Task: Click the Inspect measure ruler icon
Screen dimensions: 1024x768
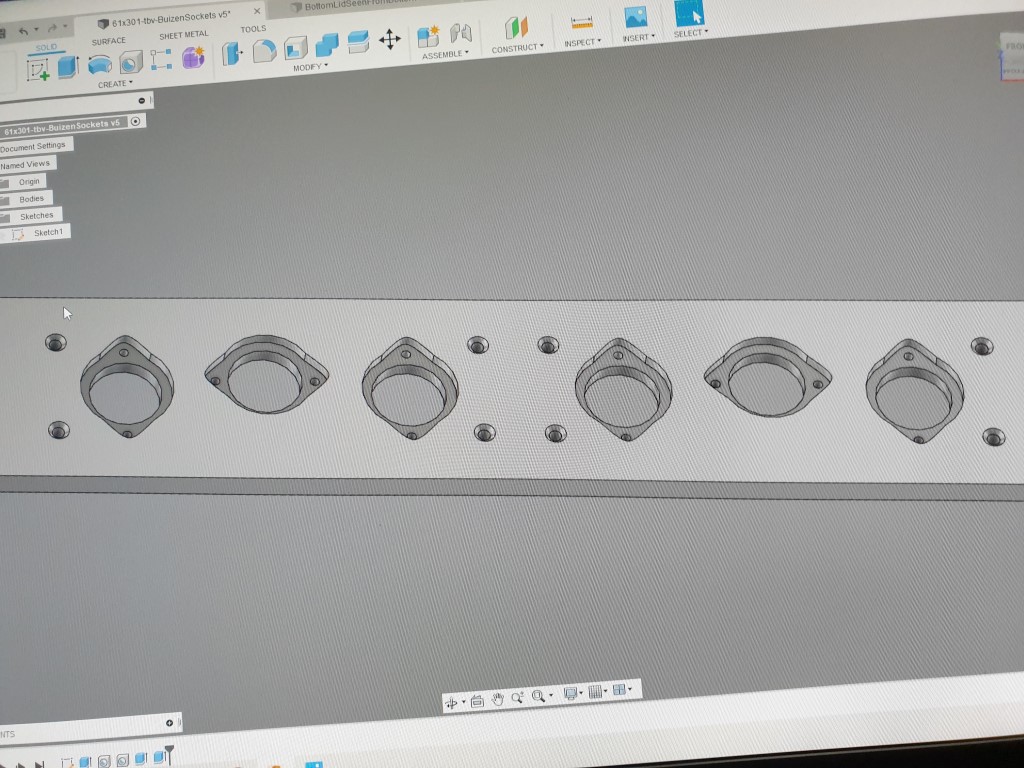Action: 581,23
